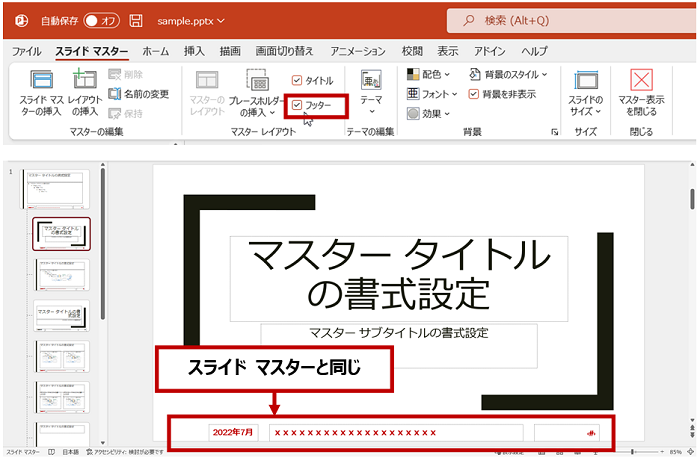
Task: Open the Insert Placeholder button
Action: click(x=257, y=82)
